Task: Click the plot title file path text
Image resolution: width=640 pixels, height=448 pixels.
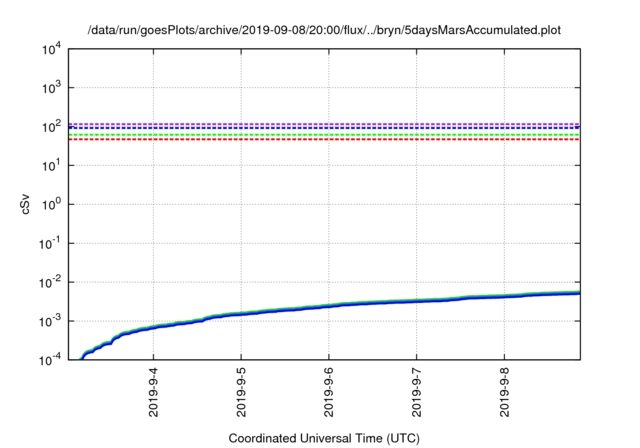Action: coord(324,30)
